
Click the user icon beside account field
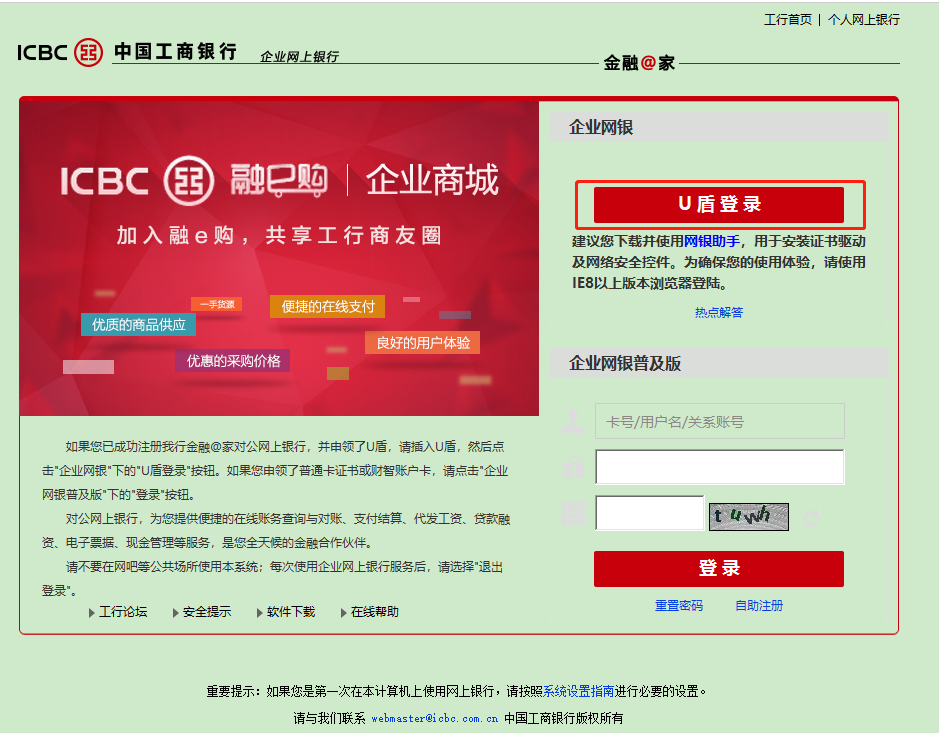[573, 421]
